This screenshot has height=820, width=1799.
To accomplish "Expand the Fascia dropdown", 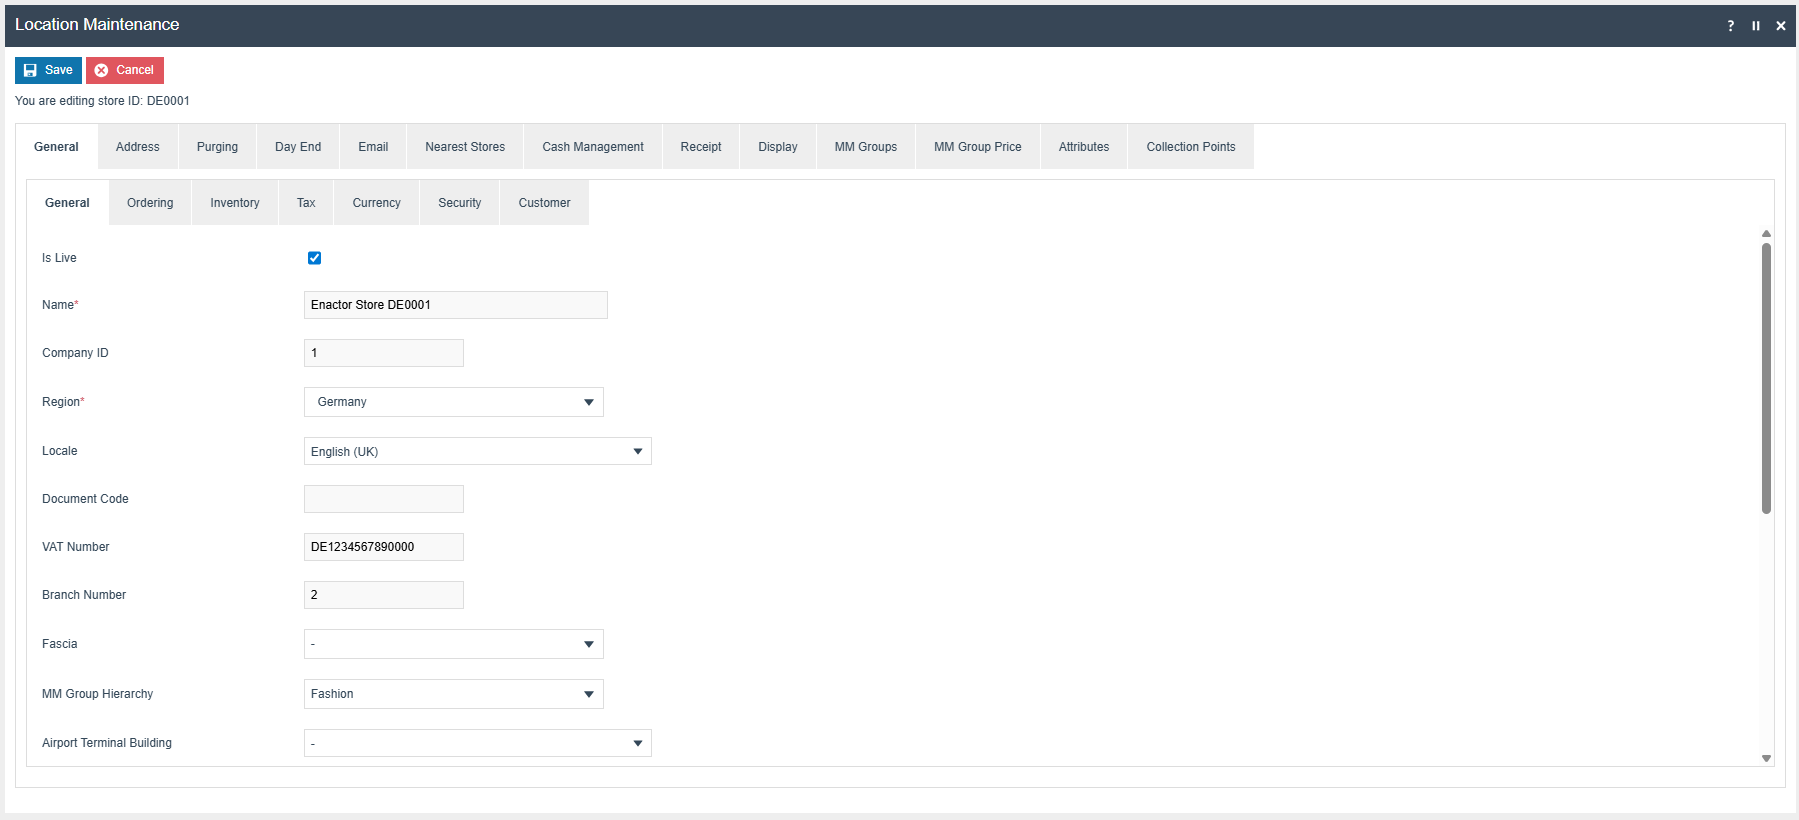I will 453,644.
